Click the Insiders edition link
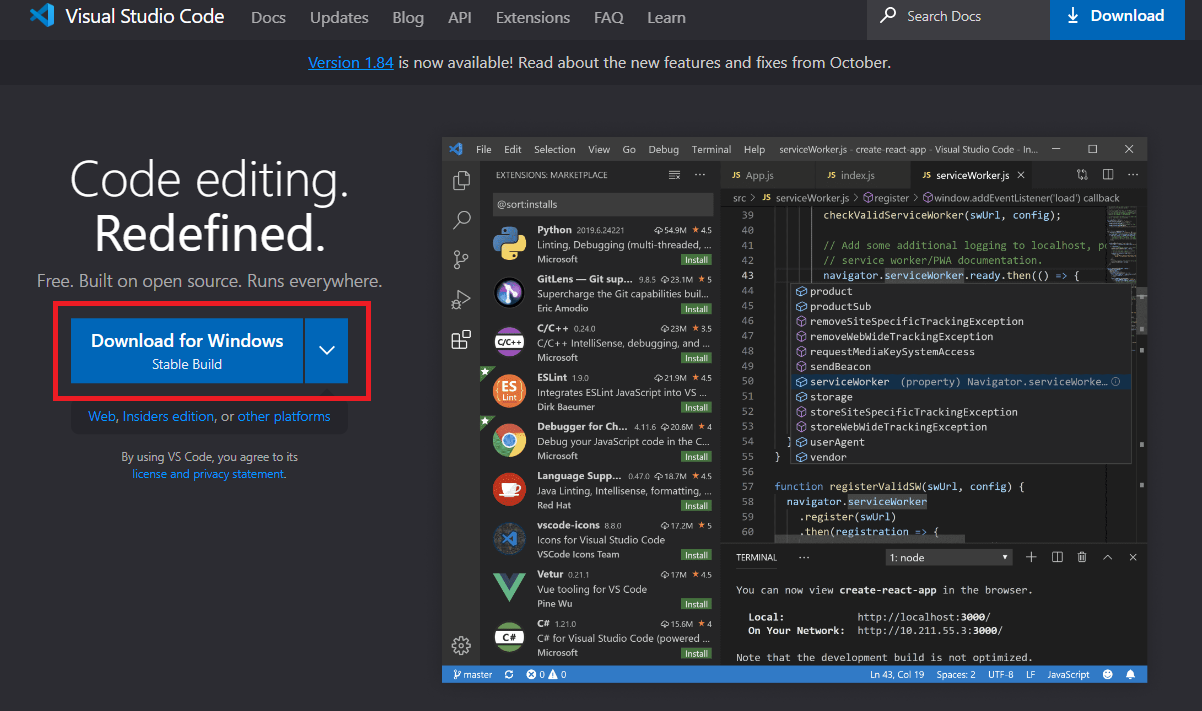The image size is (1202, 711). pyautogui.click(x=168, y=416)
